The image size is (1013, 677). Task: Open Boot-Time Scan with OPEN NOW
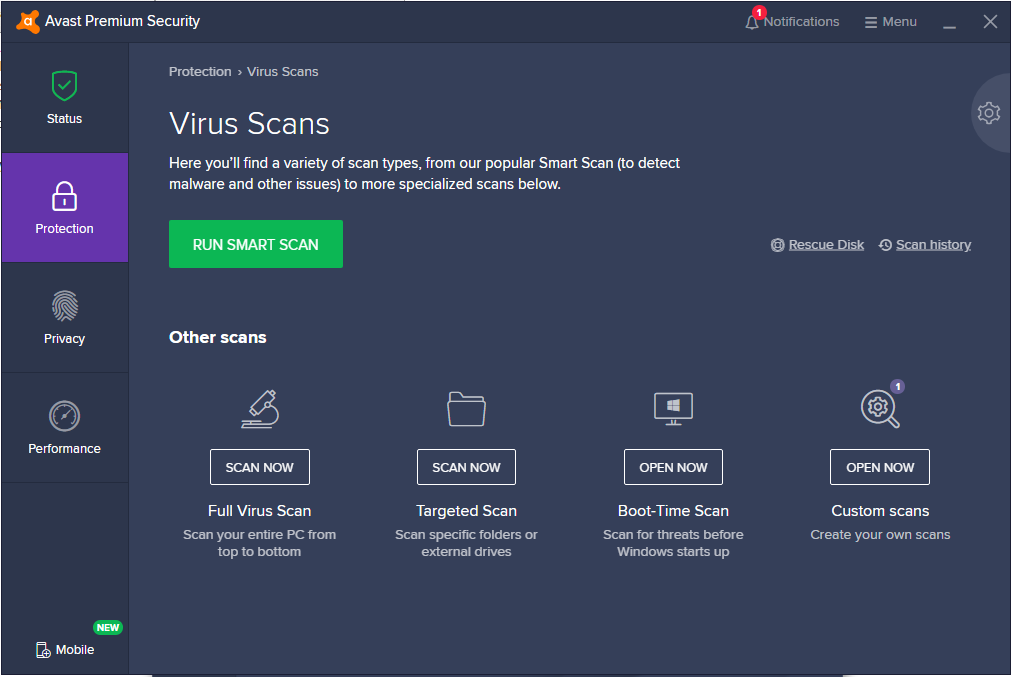673,467
